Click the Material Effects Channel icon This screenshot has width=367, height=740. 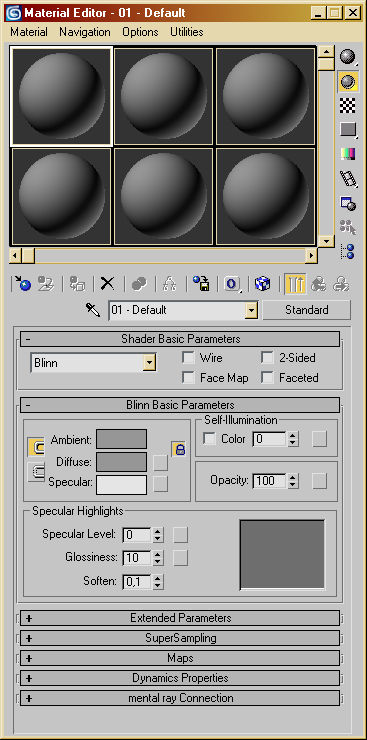coord(232,284)
